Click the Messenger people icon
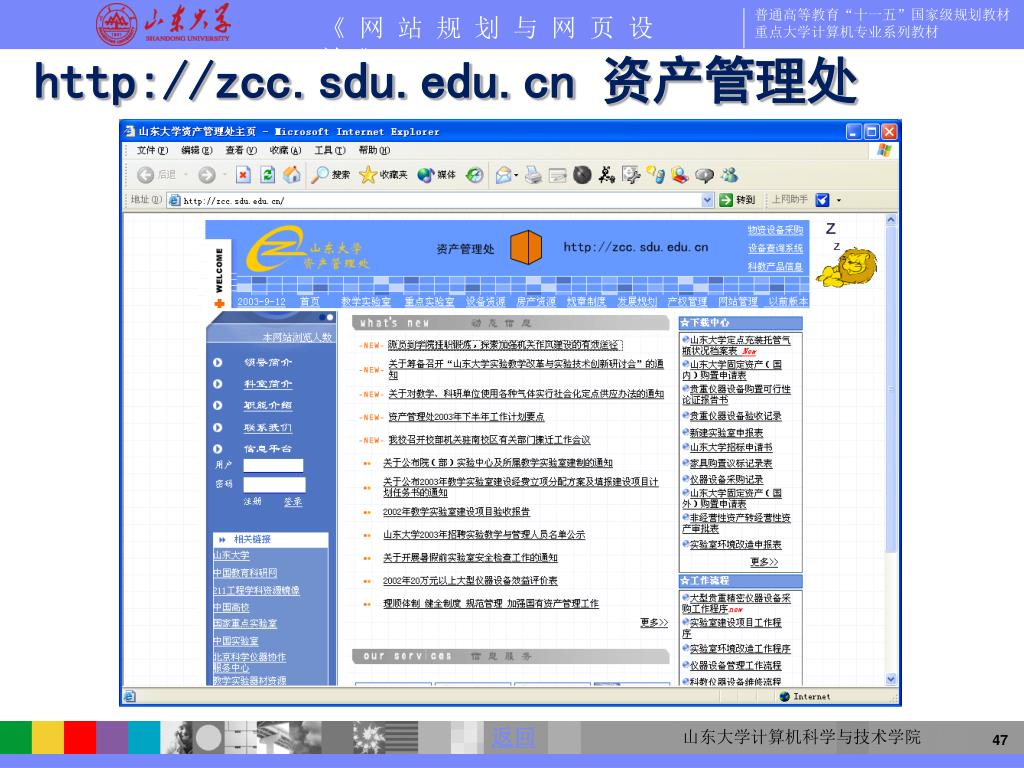1024x768 pixels. pos(729,175)
